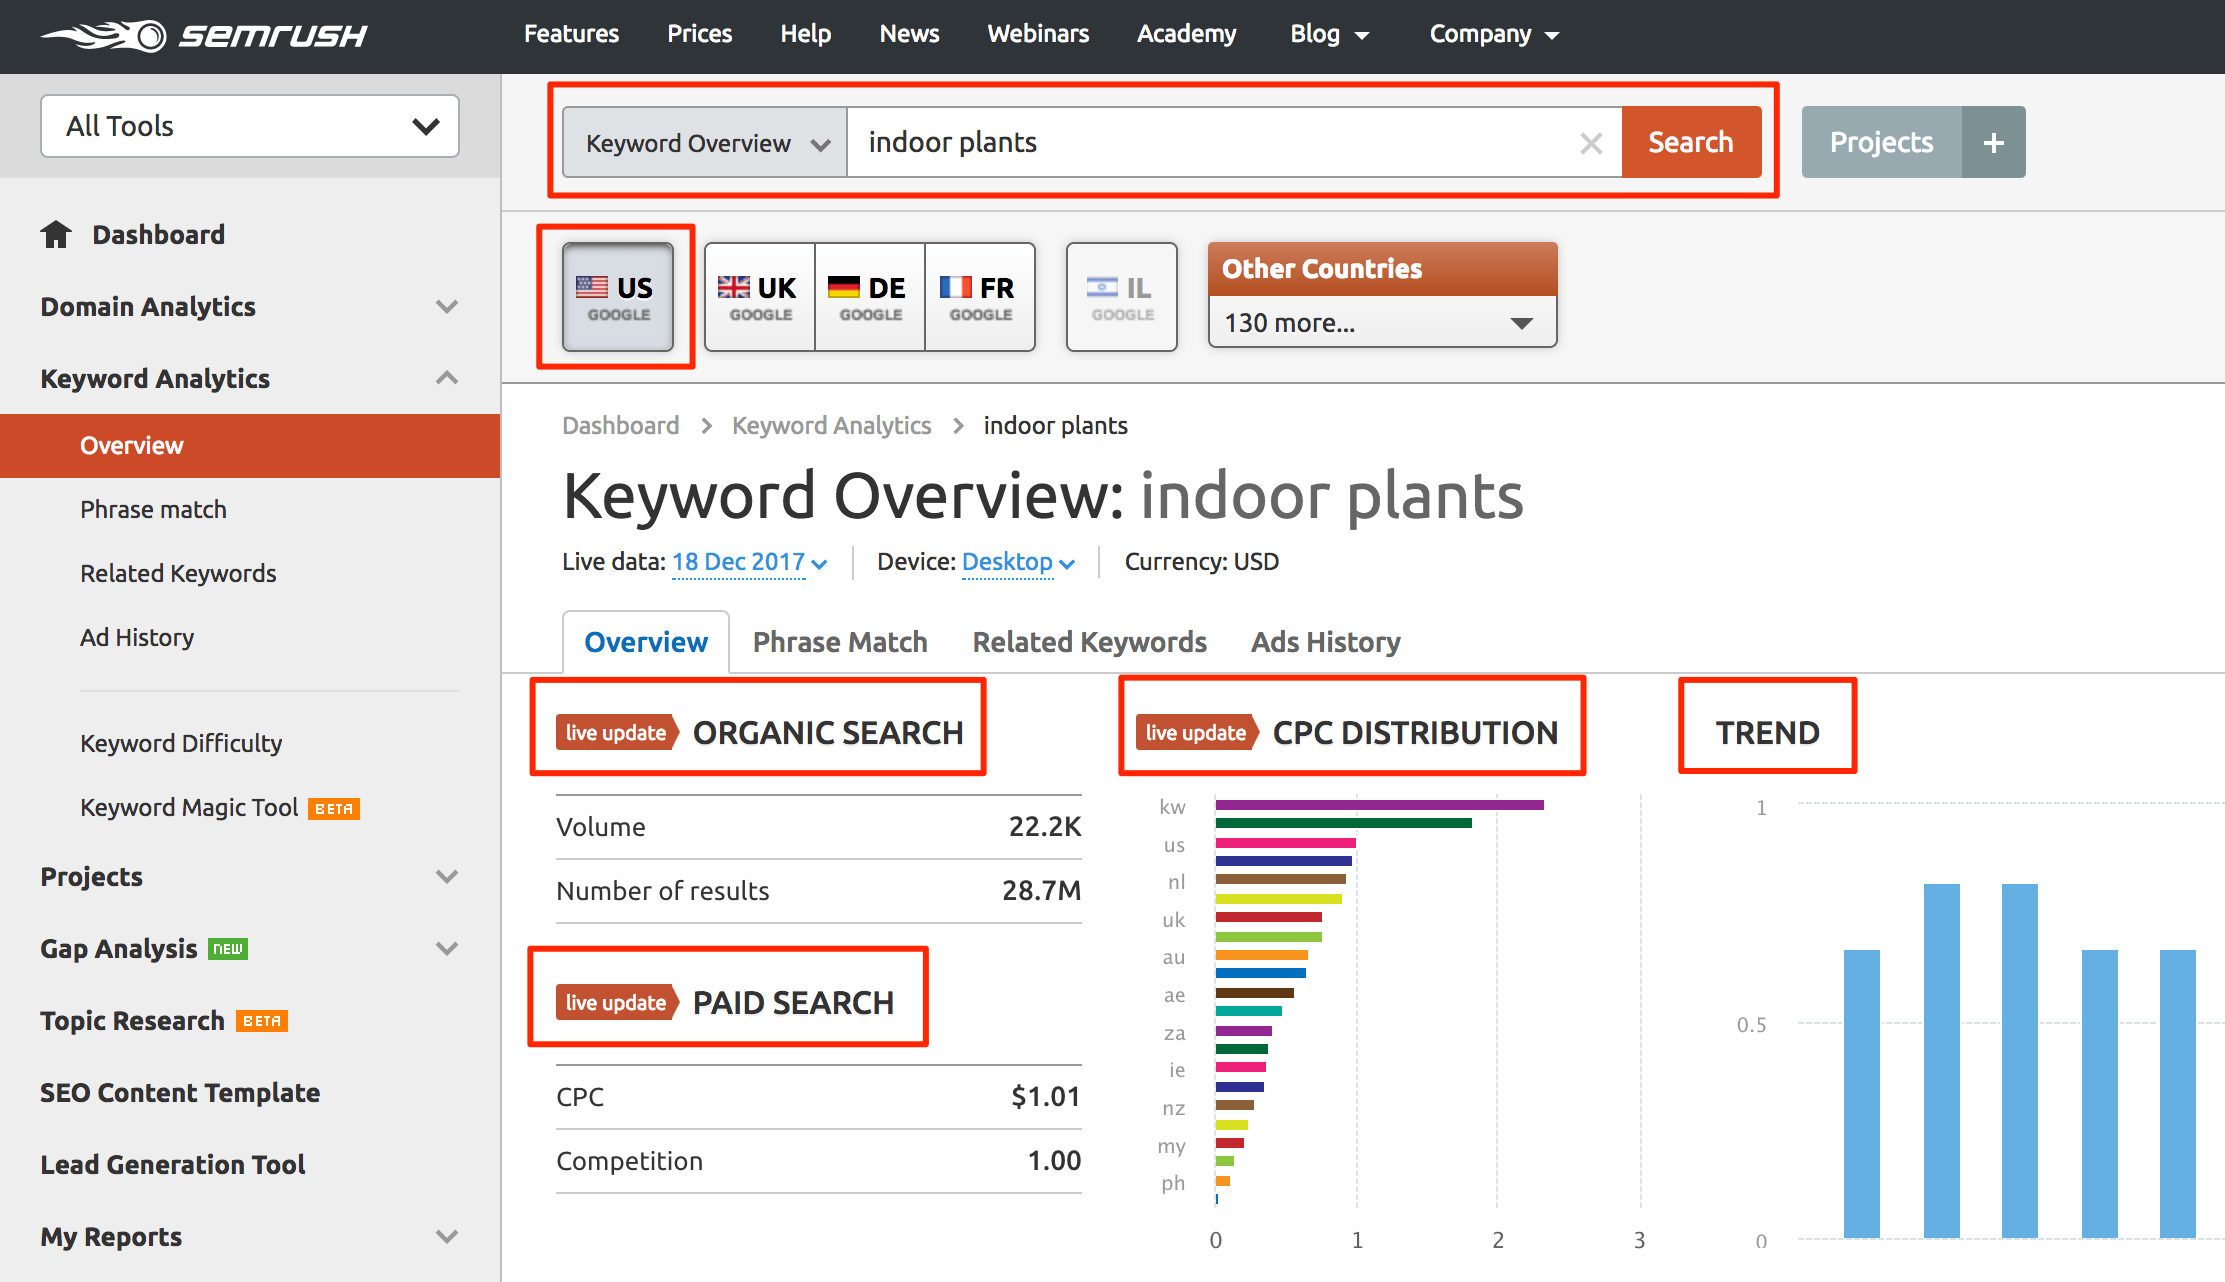Screen dimensions: 2225x1282
Task: Click the Volume value 22.2K
Action: (x=1044, y=827)
